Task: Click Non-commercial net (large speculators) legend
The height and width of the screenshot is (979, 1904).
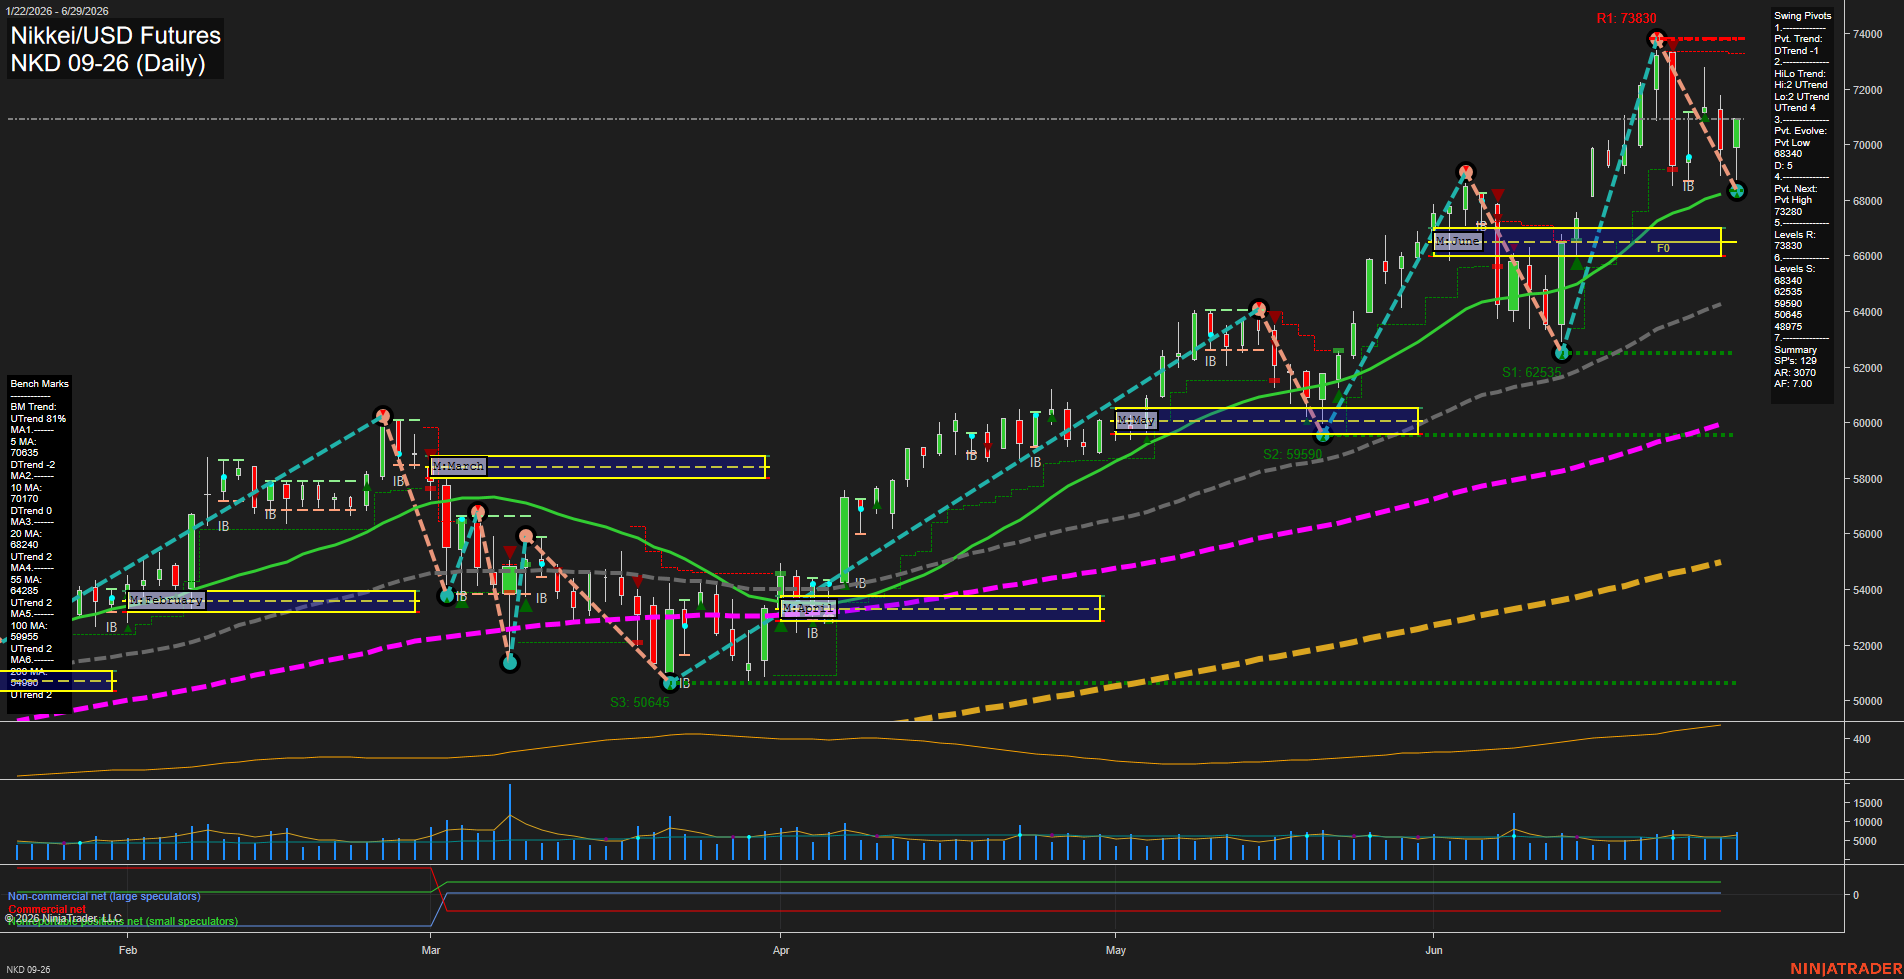Action: [104, 897]
